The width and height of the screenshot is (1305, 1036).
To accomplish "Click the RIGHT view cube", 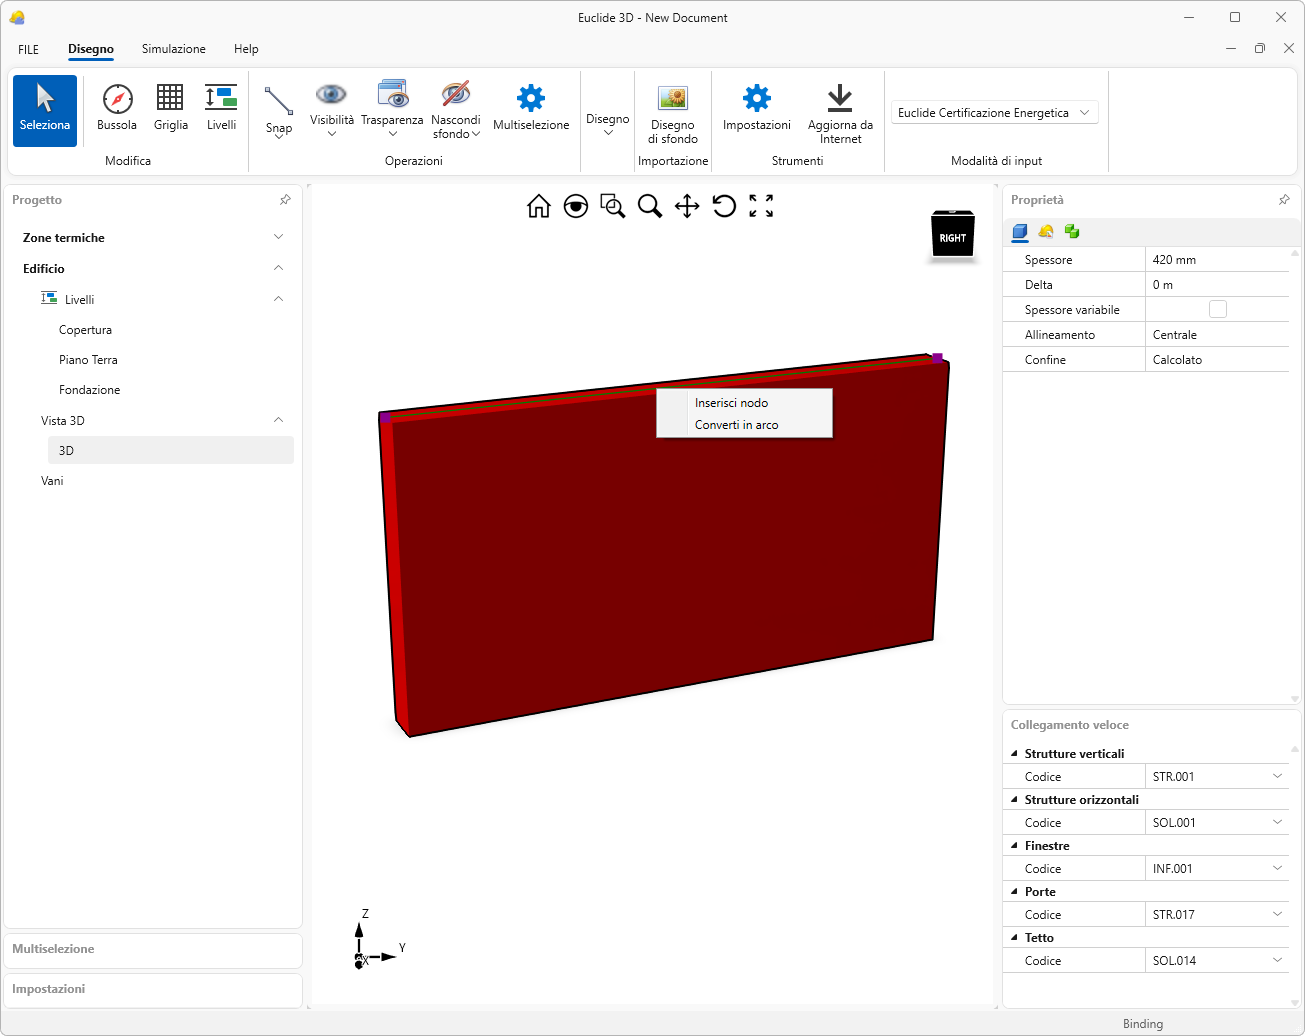I will pos(952,237).
